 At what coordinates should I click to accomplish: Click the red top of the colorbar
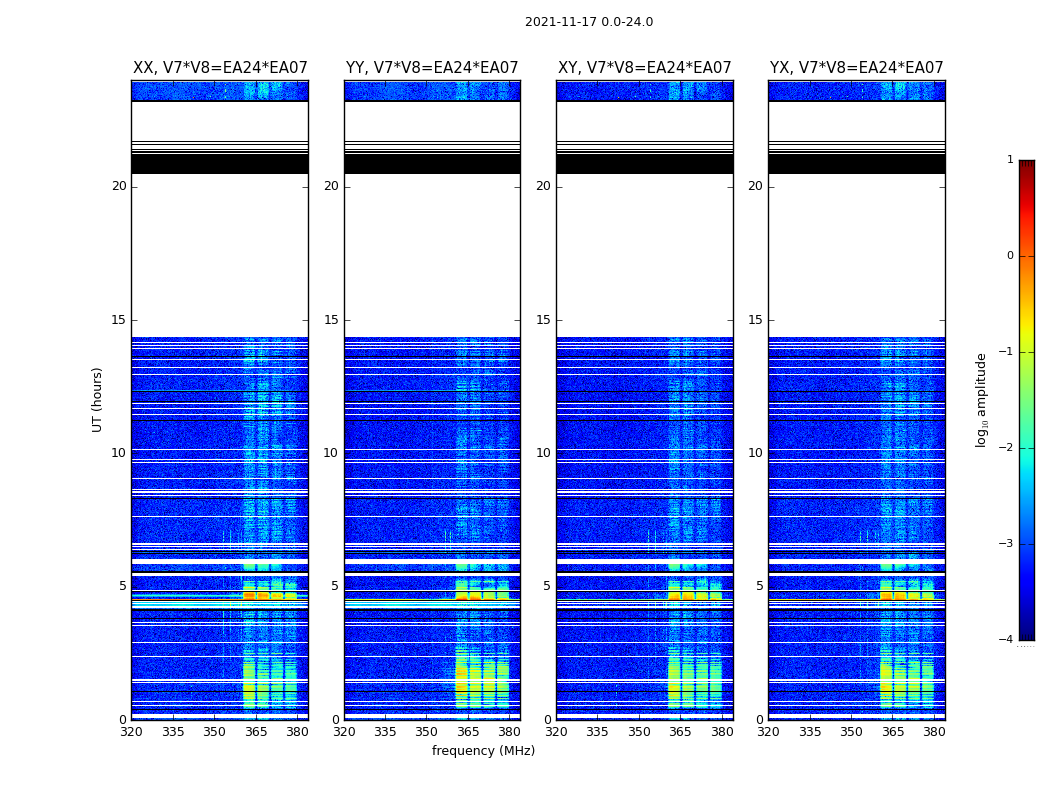[1027, 165]
